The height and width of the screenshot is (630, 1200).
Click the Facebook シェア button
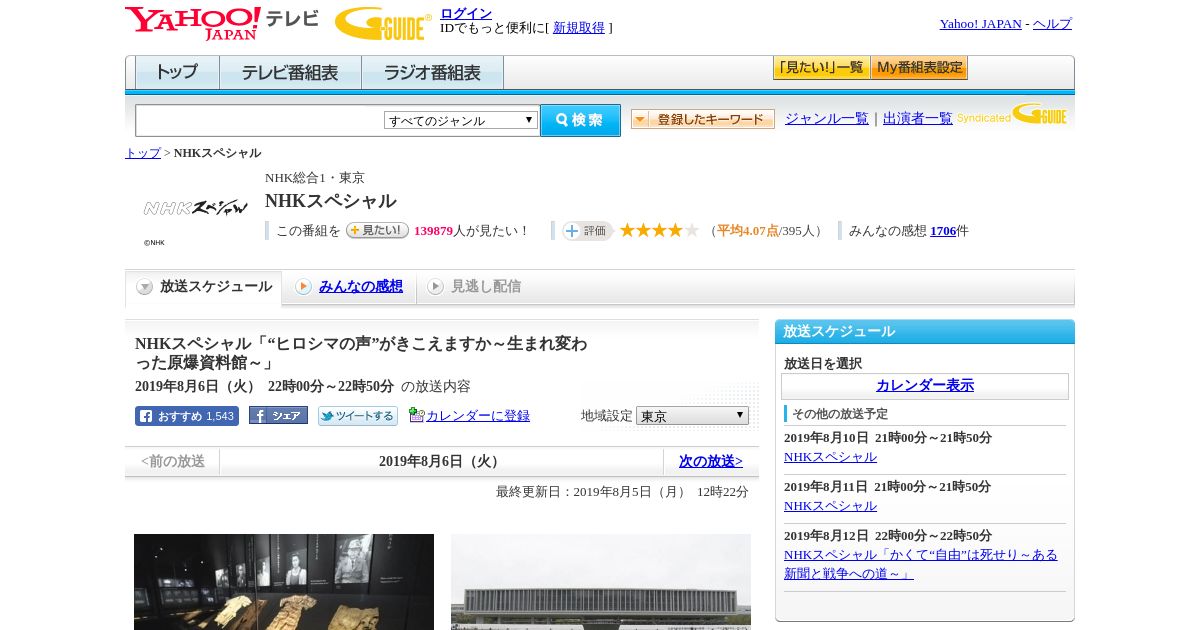point(278,415)
